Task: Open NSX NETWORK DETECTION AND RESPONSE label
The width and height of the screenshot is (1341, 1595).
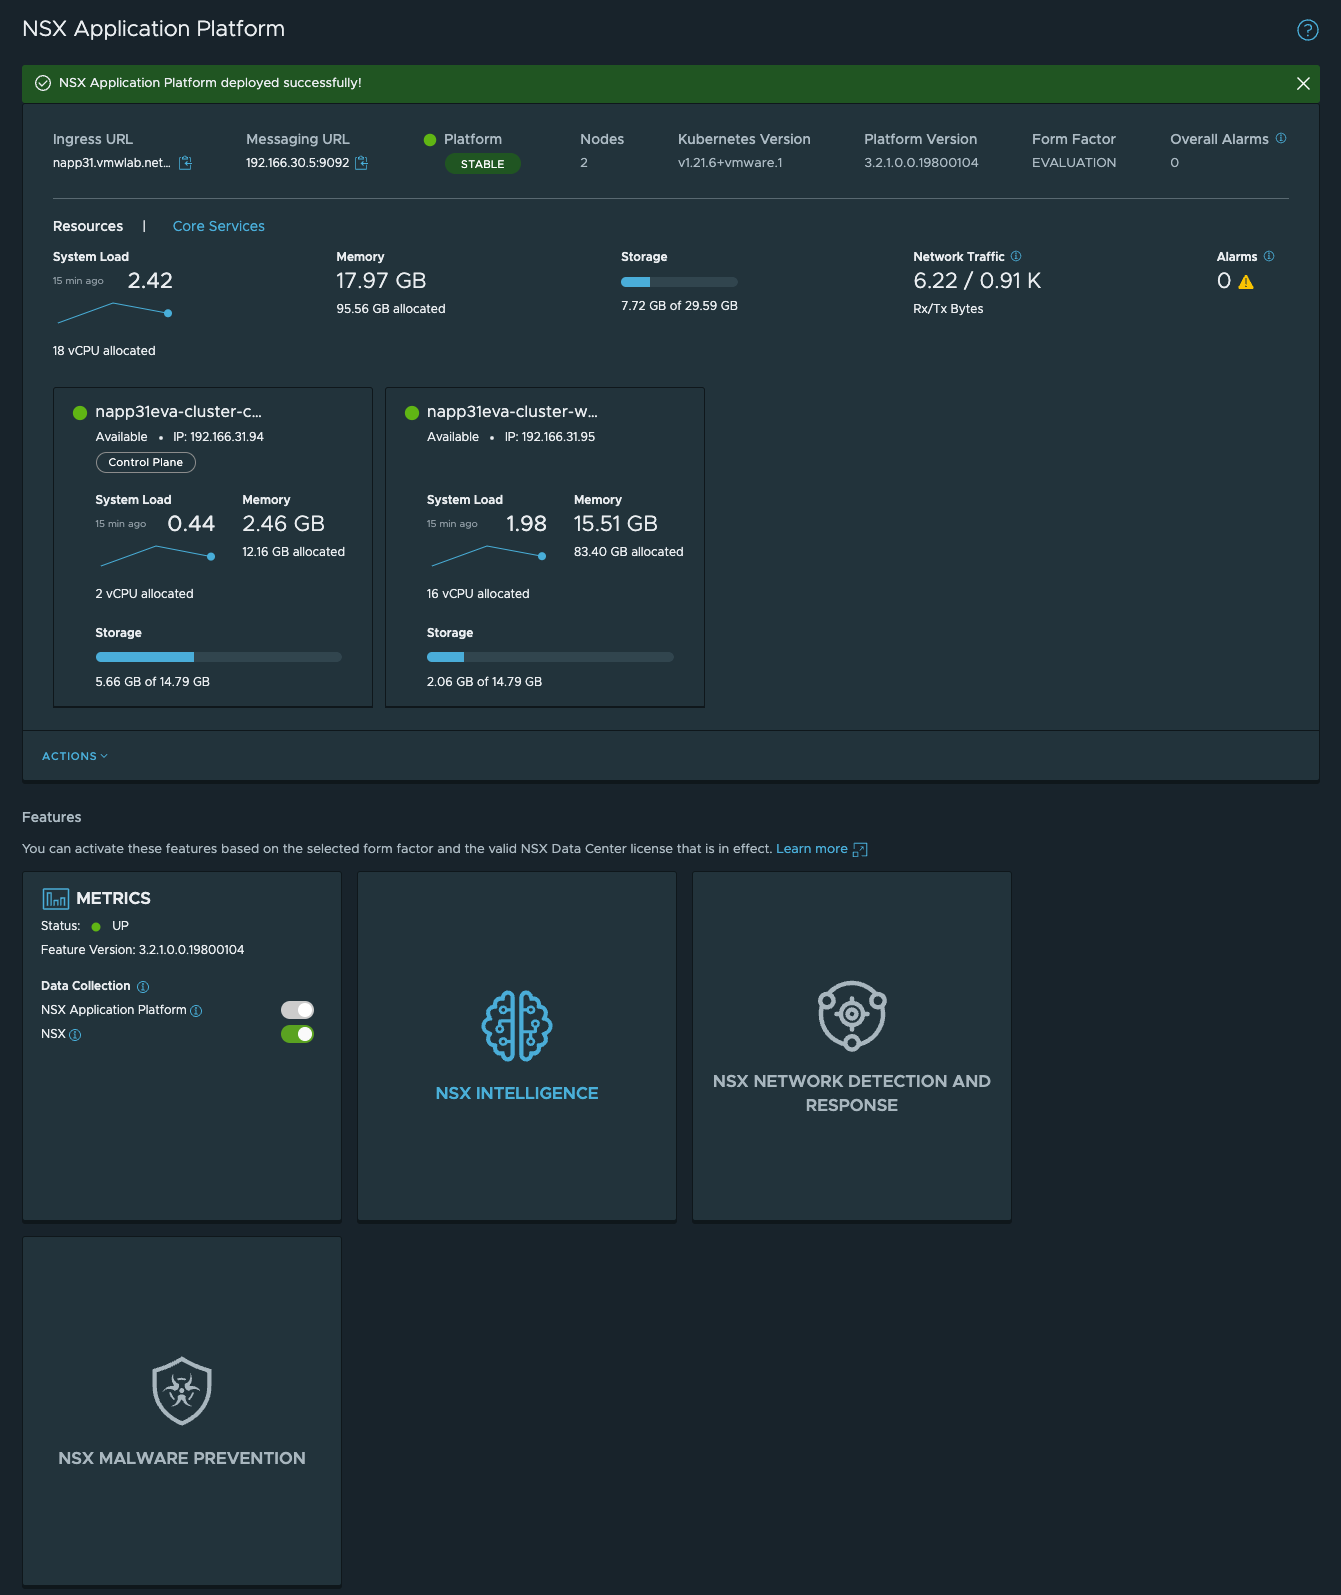Action: [852, 1093]
